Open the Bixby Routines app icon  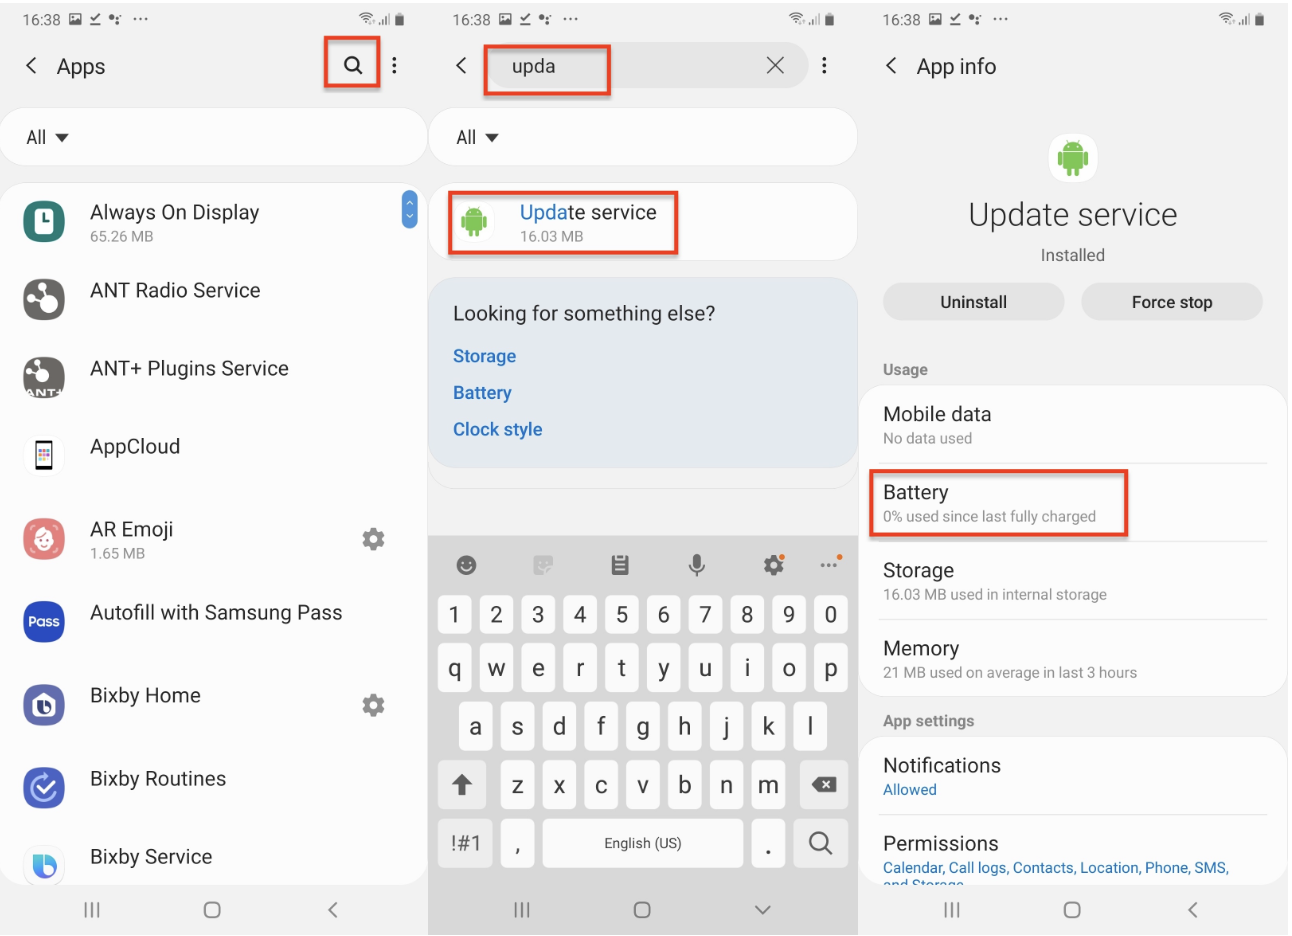[44, 787]
